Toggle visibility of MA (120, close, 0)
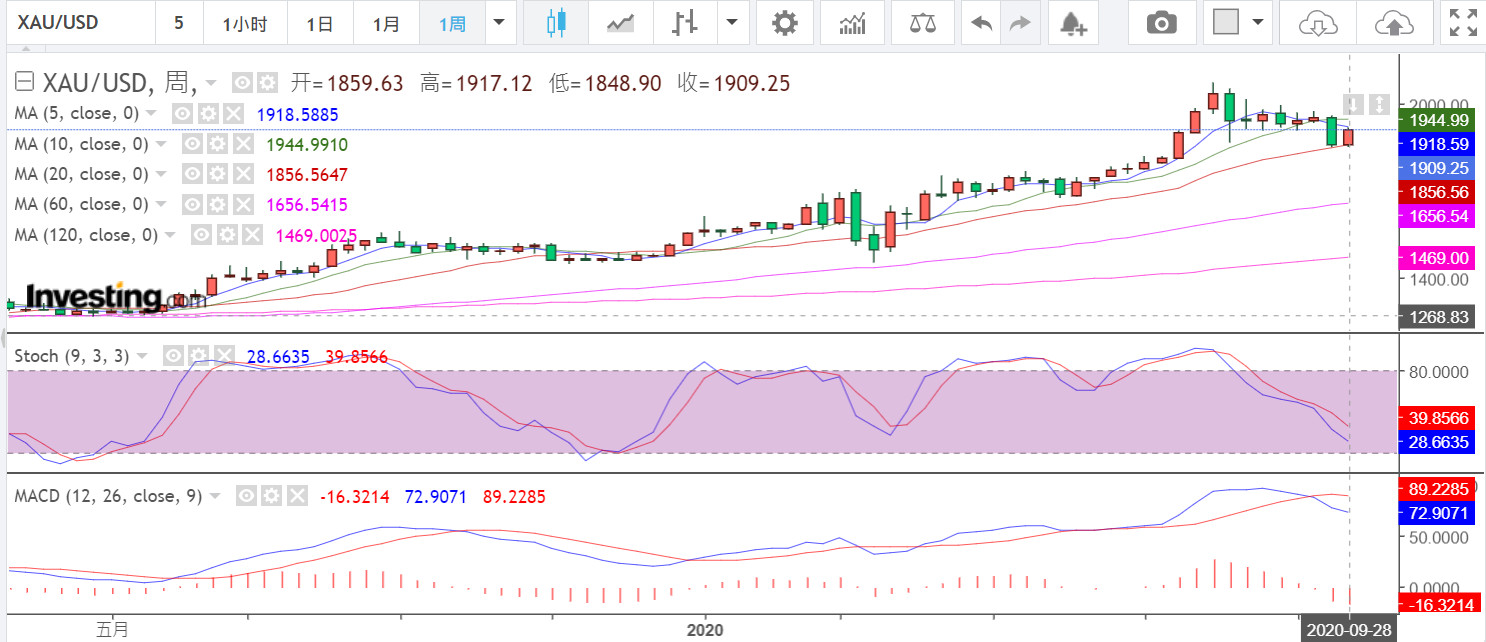Viewport: 1486px width, 642px height. [x=202, y=235]
